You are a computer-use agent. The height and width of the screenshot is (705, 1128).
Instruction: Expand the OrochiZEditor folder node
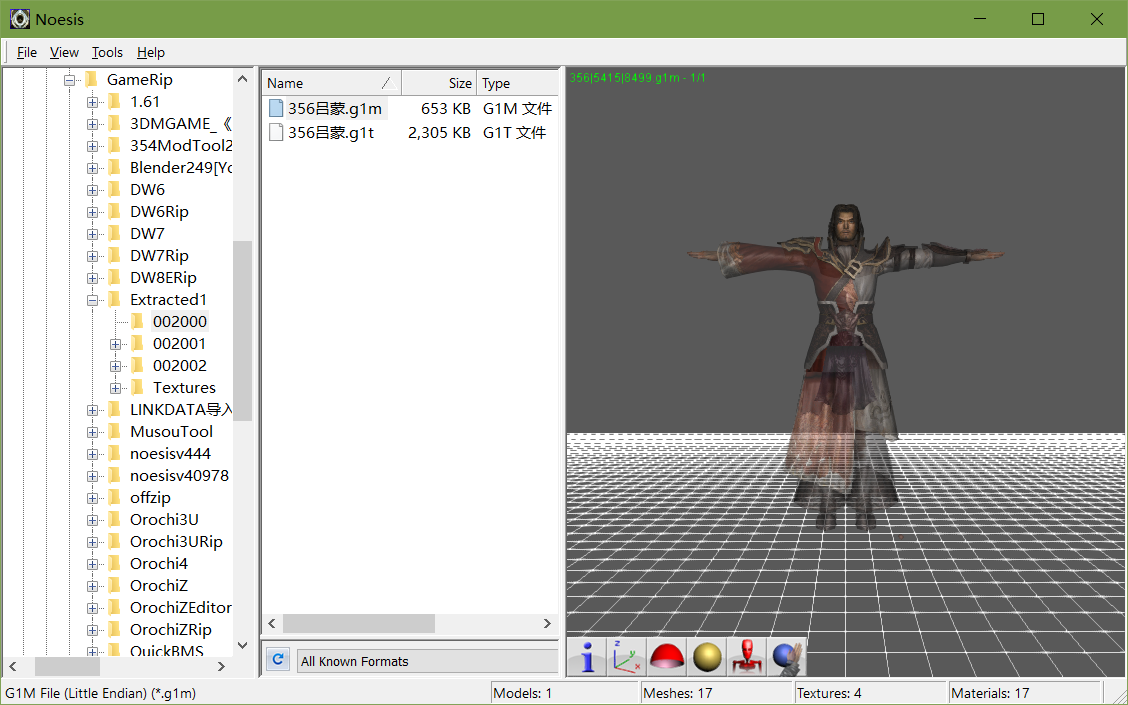[92, 609]
